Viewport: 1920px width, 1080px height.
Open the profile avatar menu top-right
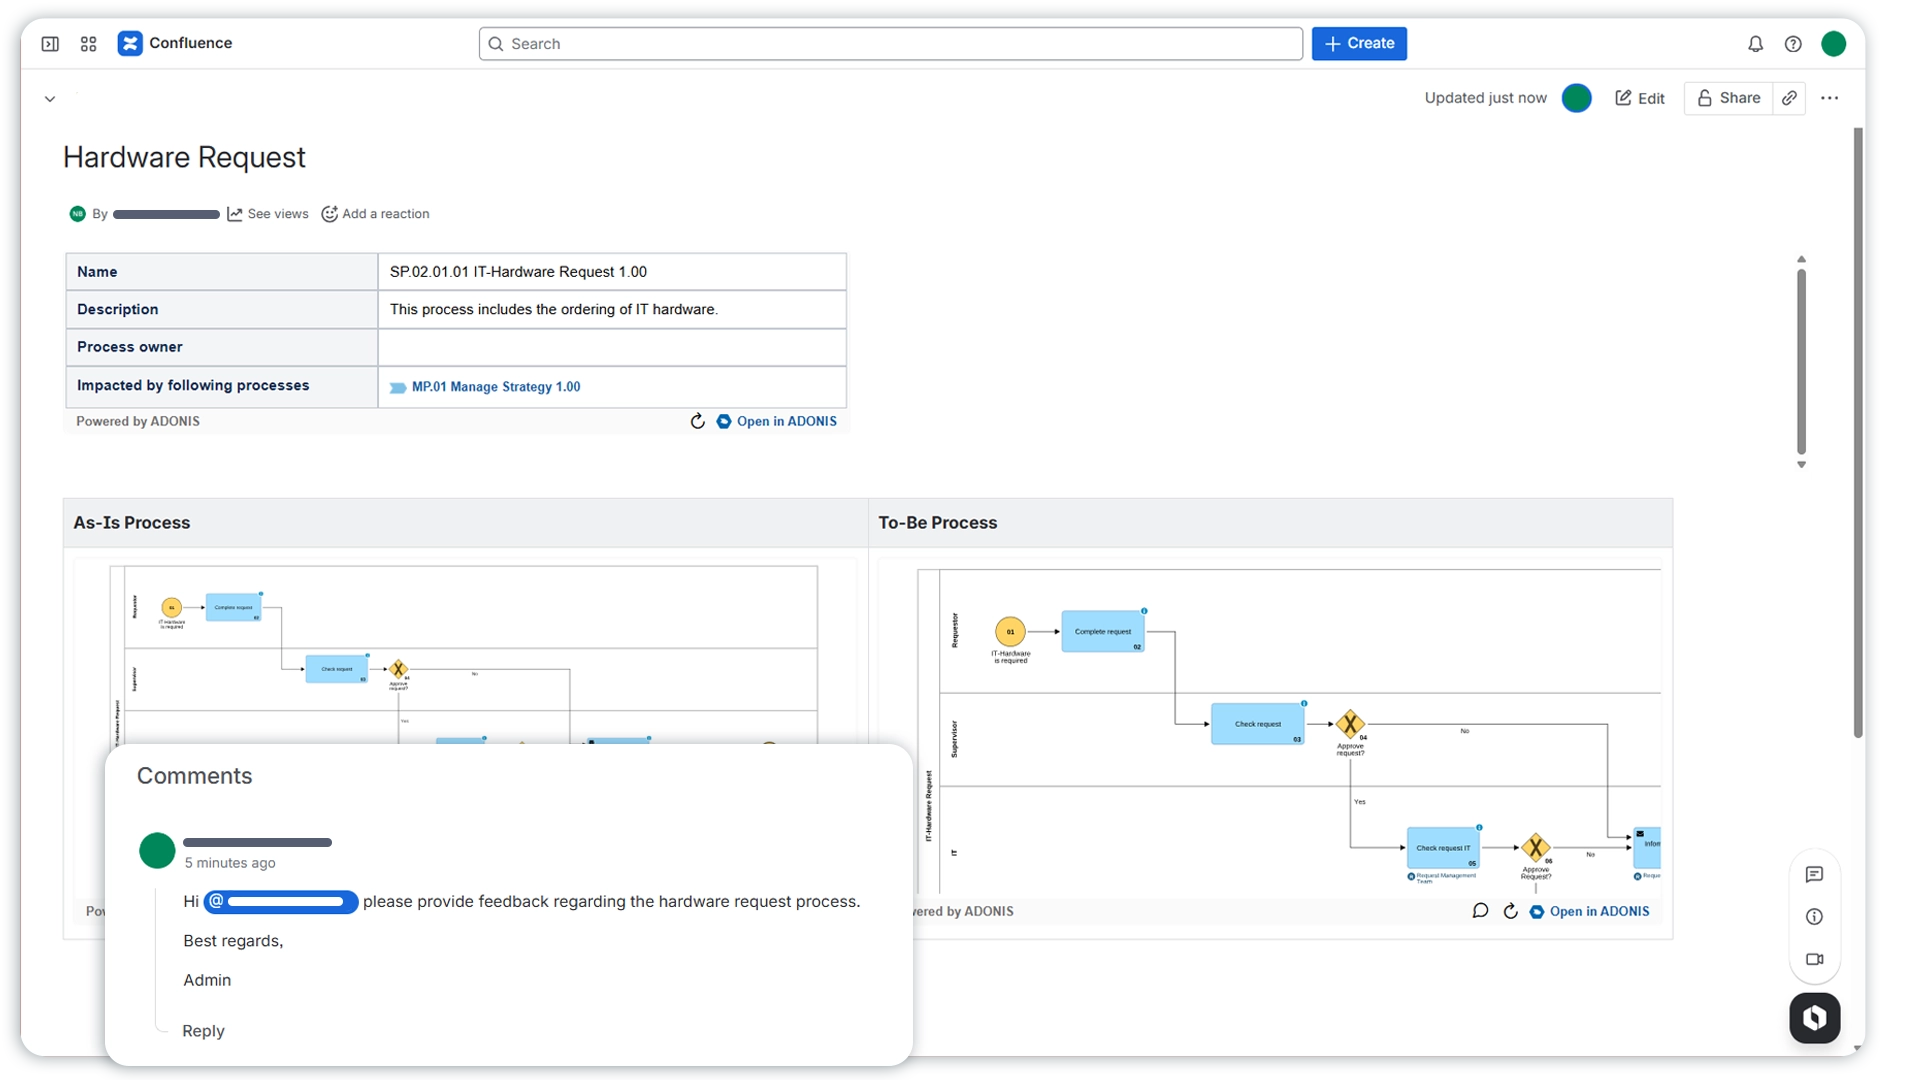[x=1834, y=44]
